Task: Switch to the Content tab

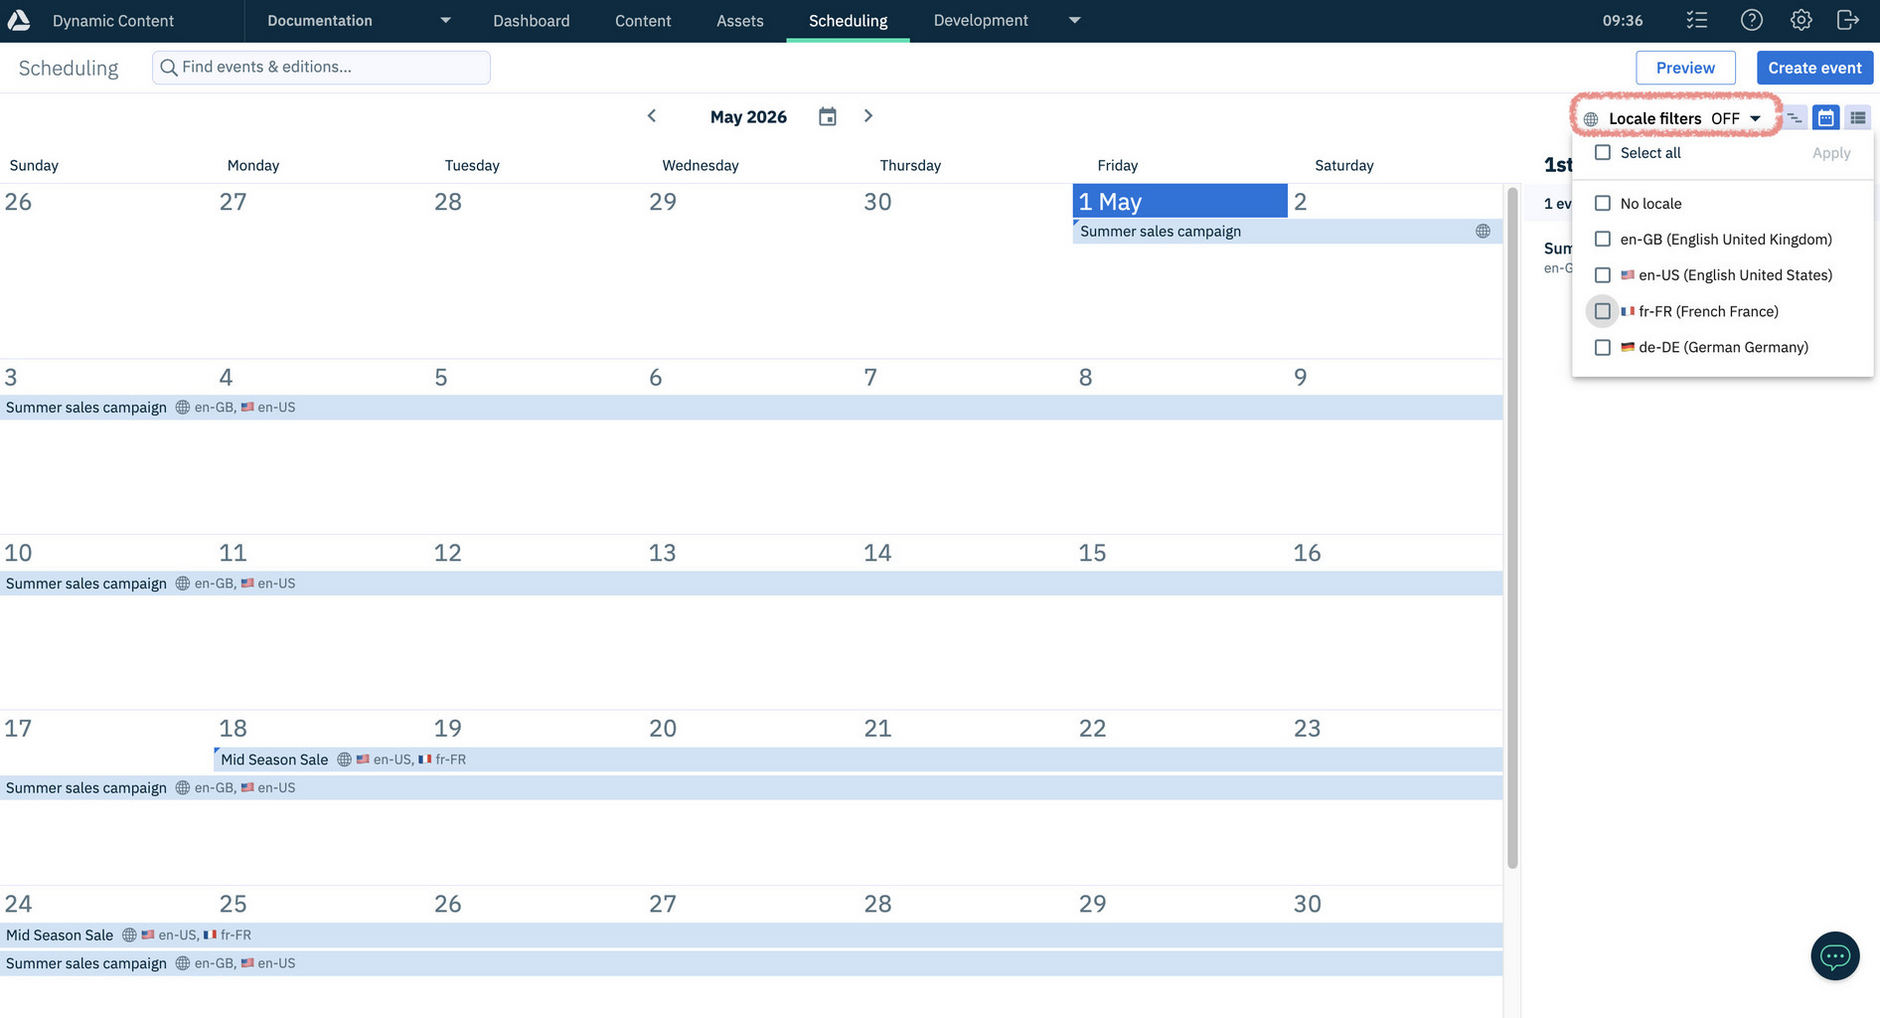Action: click(642, 20)
